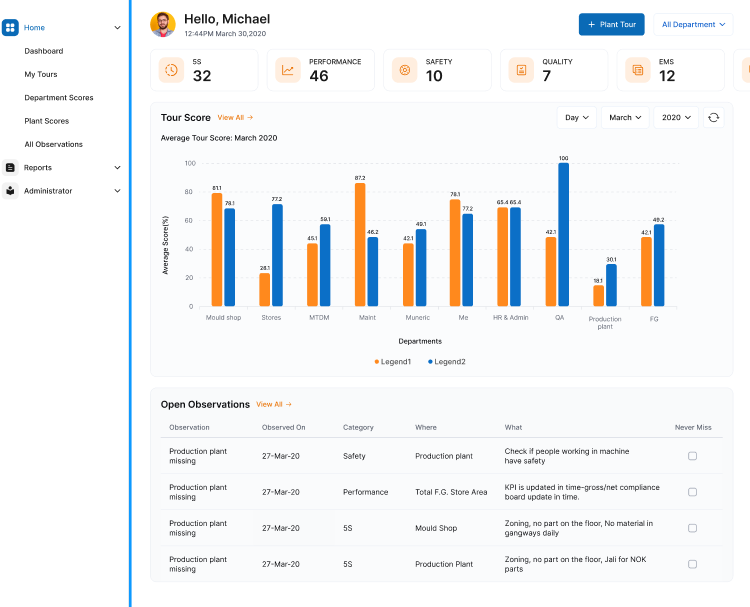Check Never Miss for the Safety observation
This screenshot has height=607, width=750.
[x=692, y=456]
